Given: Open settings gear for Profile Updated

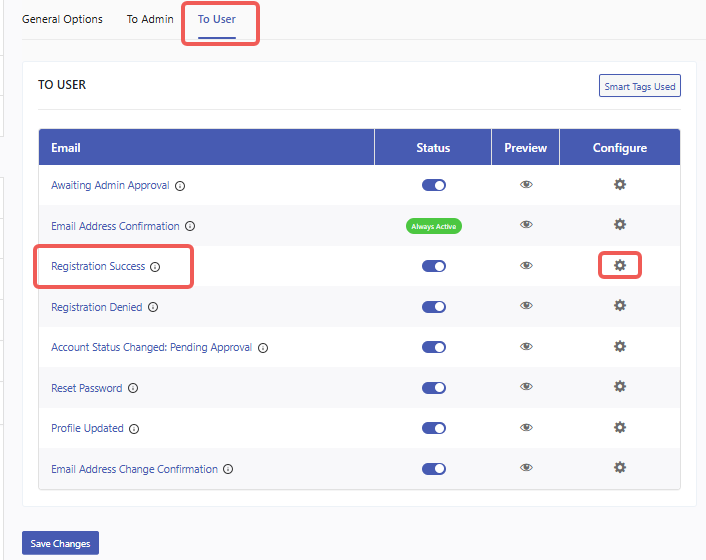Looking at the screenshot, I should pyautogui.click(x=620, y=427).
